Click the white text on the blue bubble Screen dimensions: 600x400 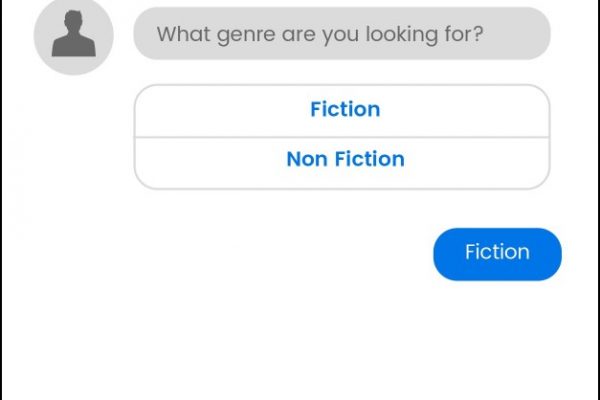coord(497,252)
